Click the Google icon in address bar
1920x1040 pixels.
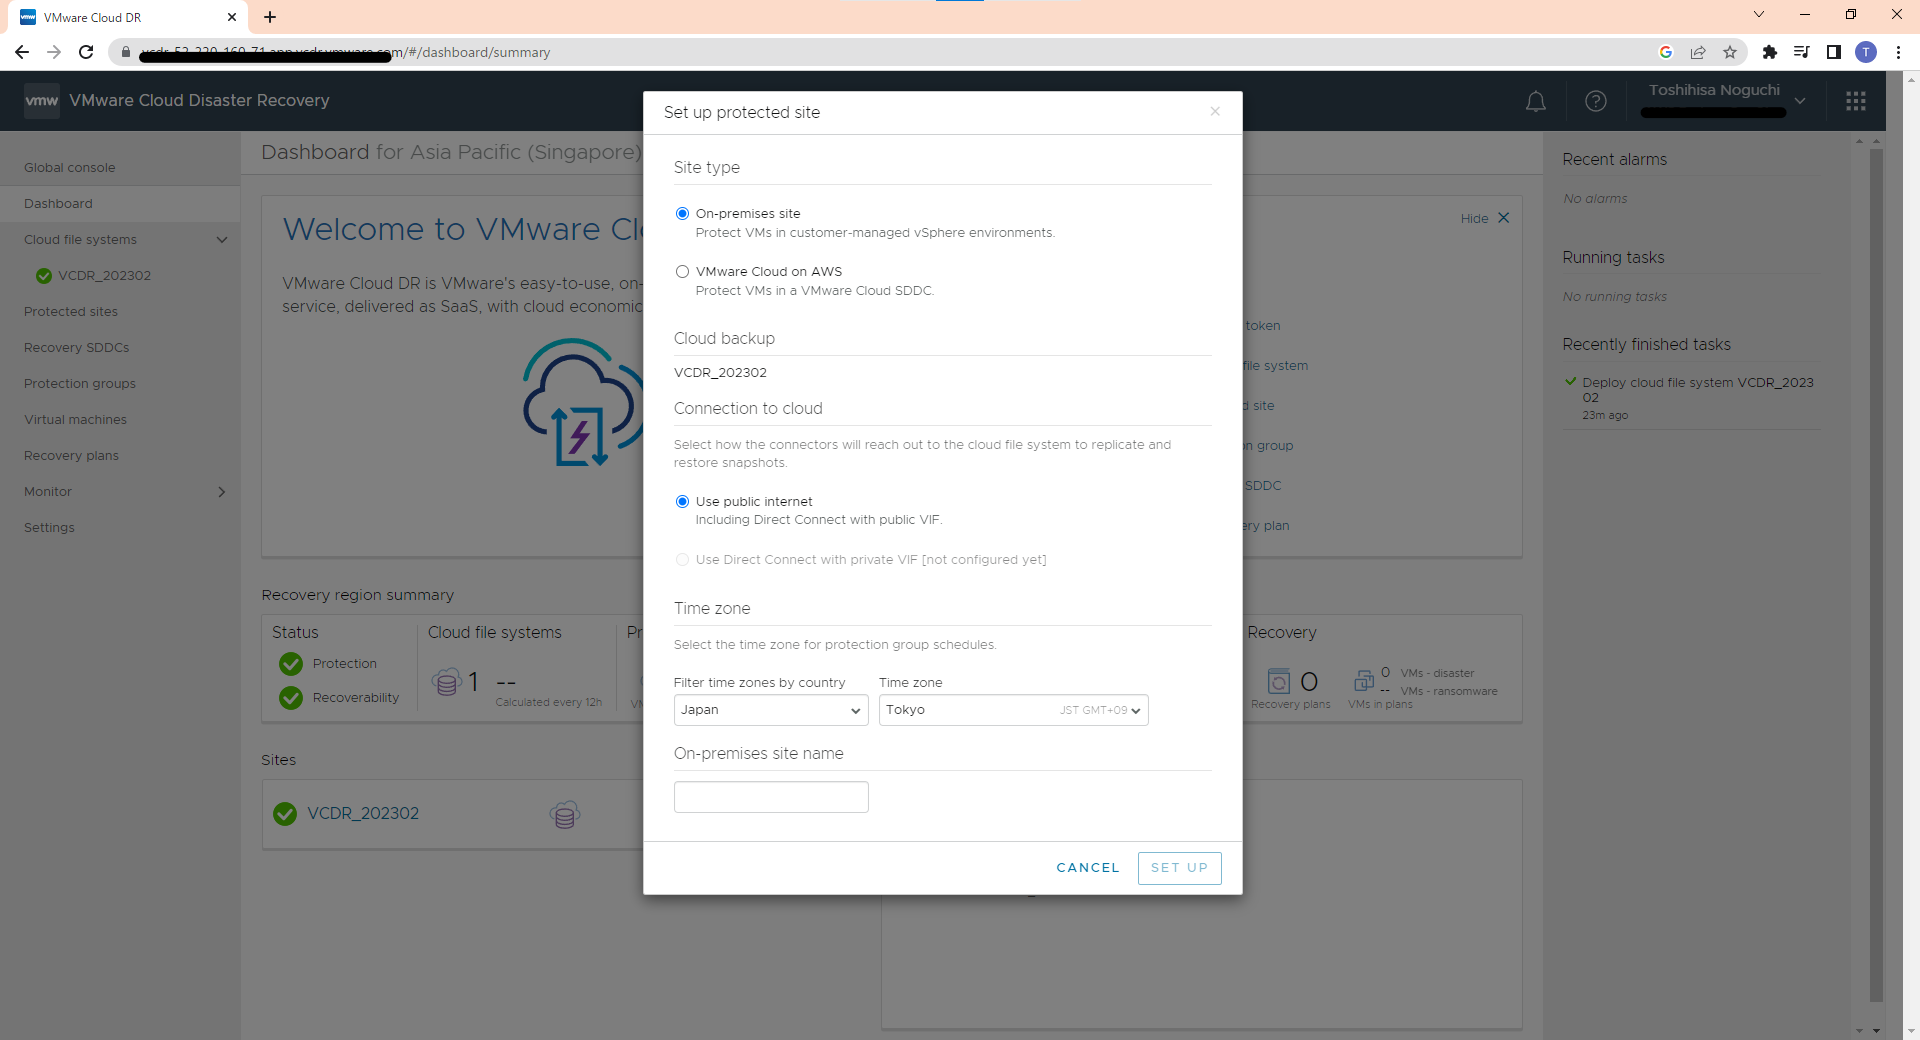point(1666,52)
